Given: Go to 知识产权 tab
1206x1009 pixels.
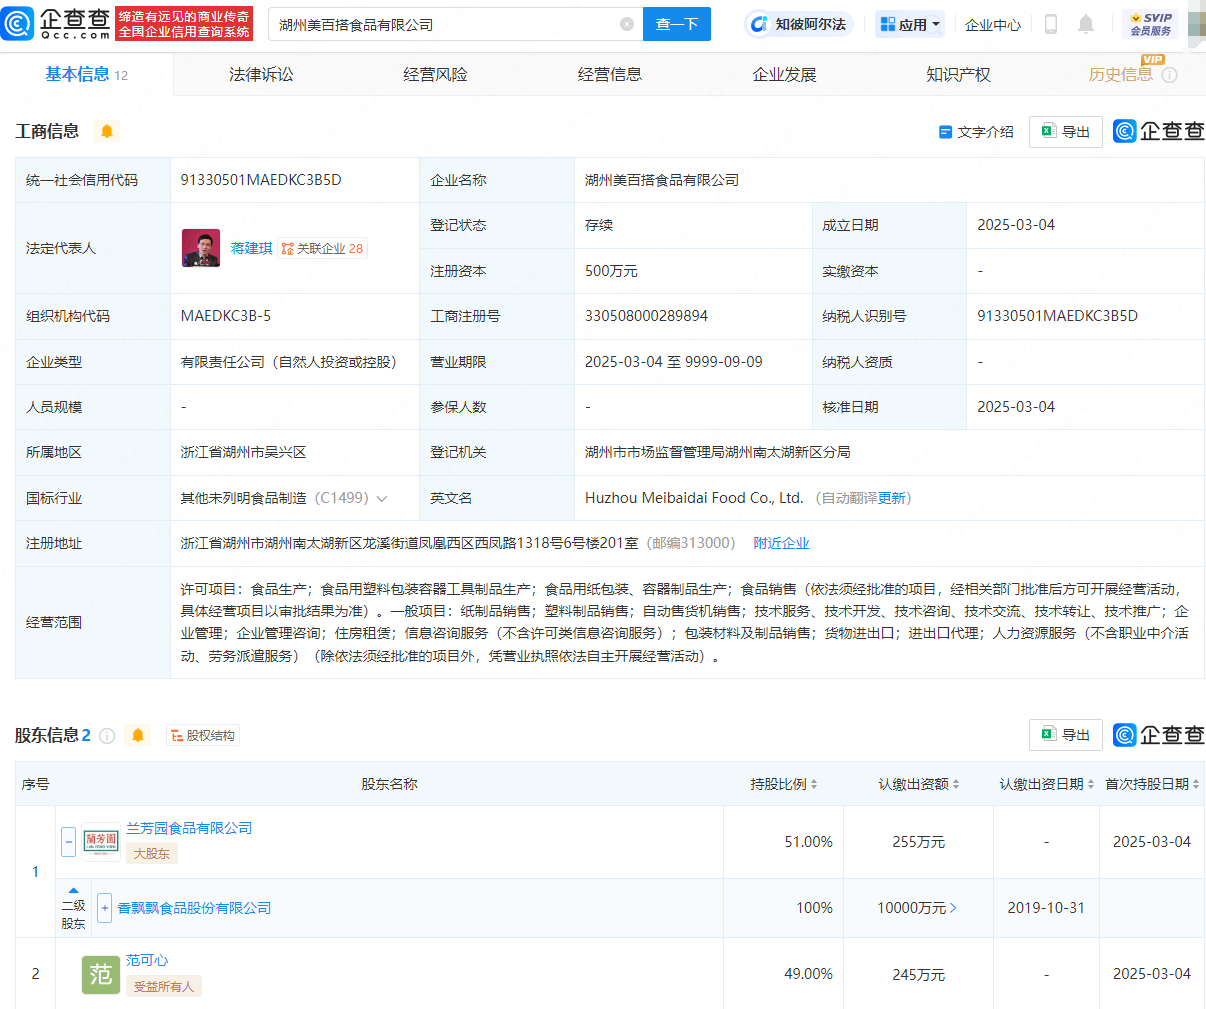Looking at the screenshot, I should 958,74.
